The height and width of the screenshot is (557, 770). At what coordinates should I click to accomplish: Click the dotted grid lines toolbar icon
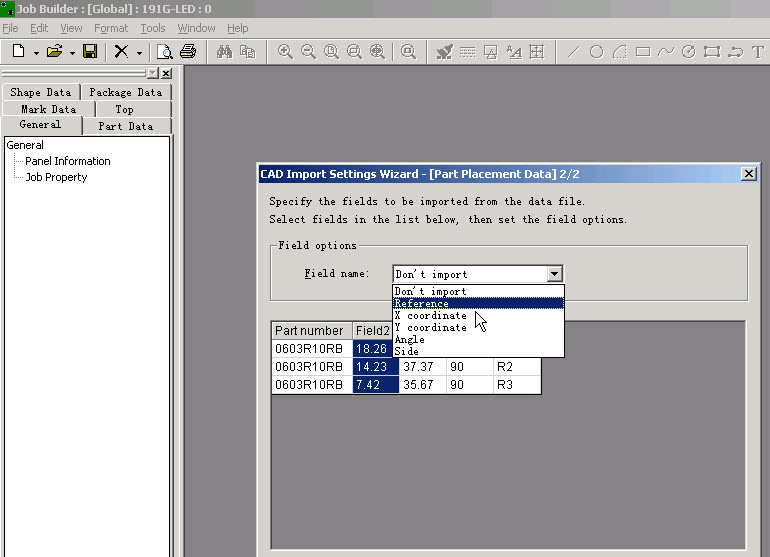[x=468, y=52]
